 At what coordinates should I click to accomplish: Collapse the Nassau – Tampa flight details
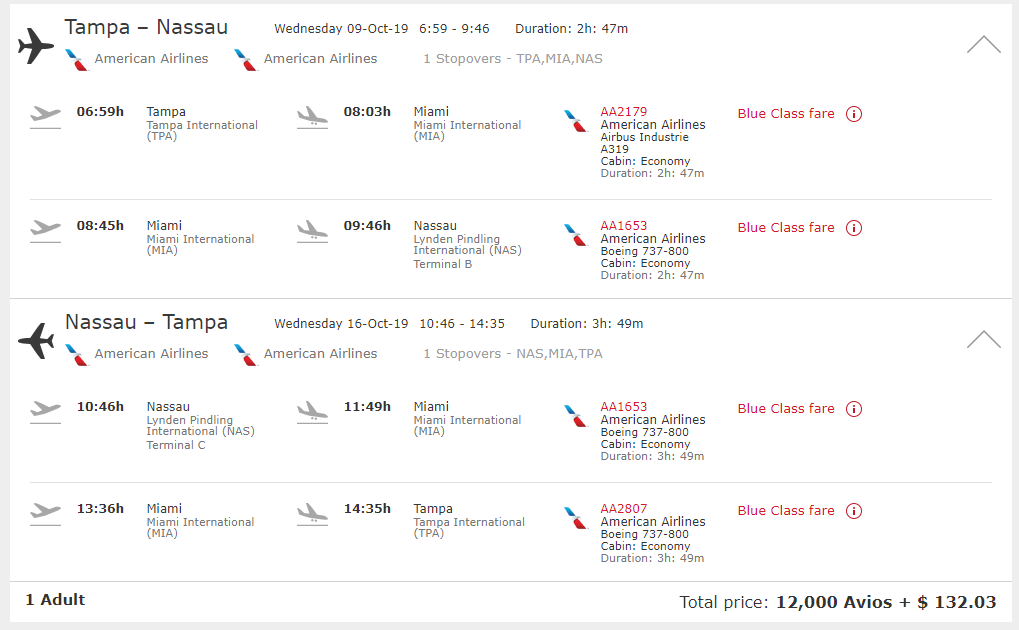[x=983, y=339]
